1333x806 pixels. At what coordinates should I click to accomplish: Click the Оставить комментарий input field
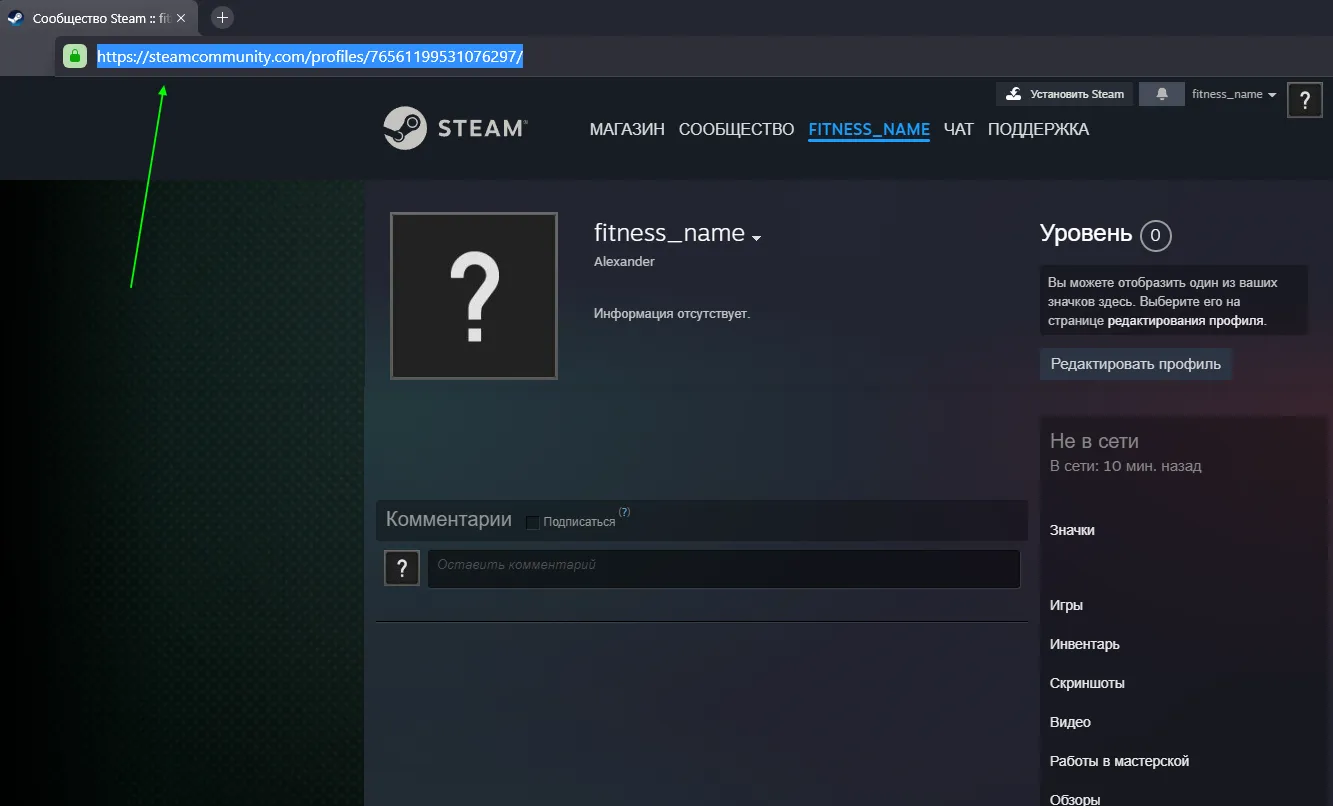(x=724, y=568)
